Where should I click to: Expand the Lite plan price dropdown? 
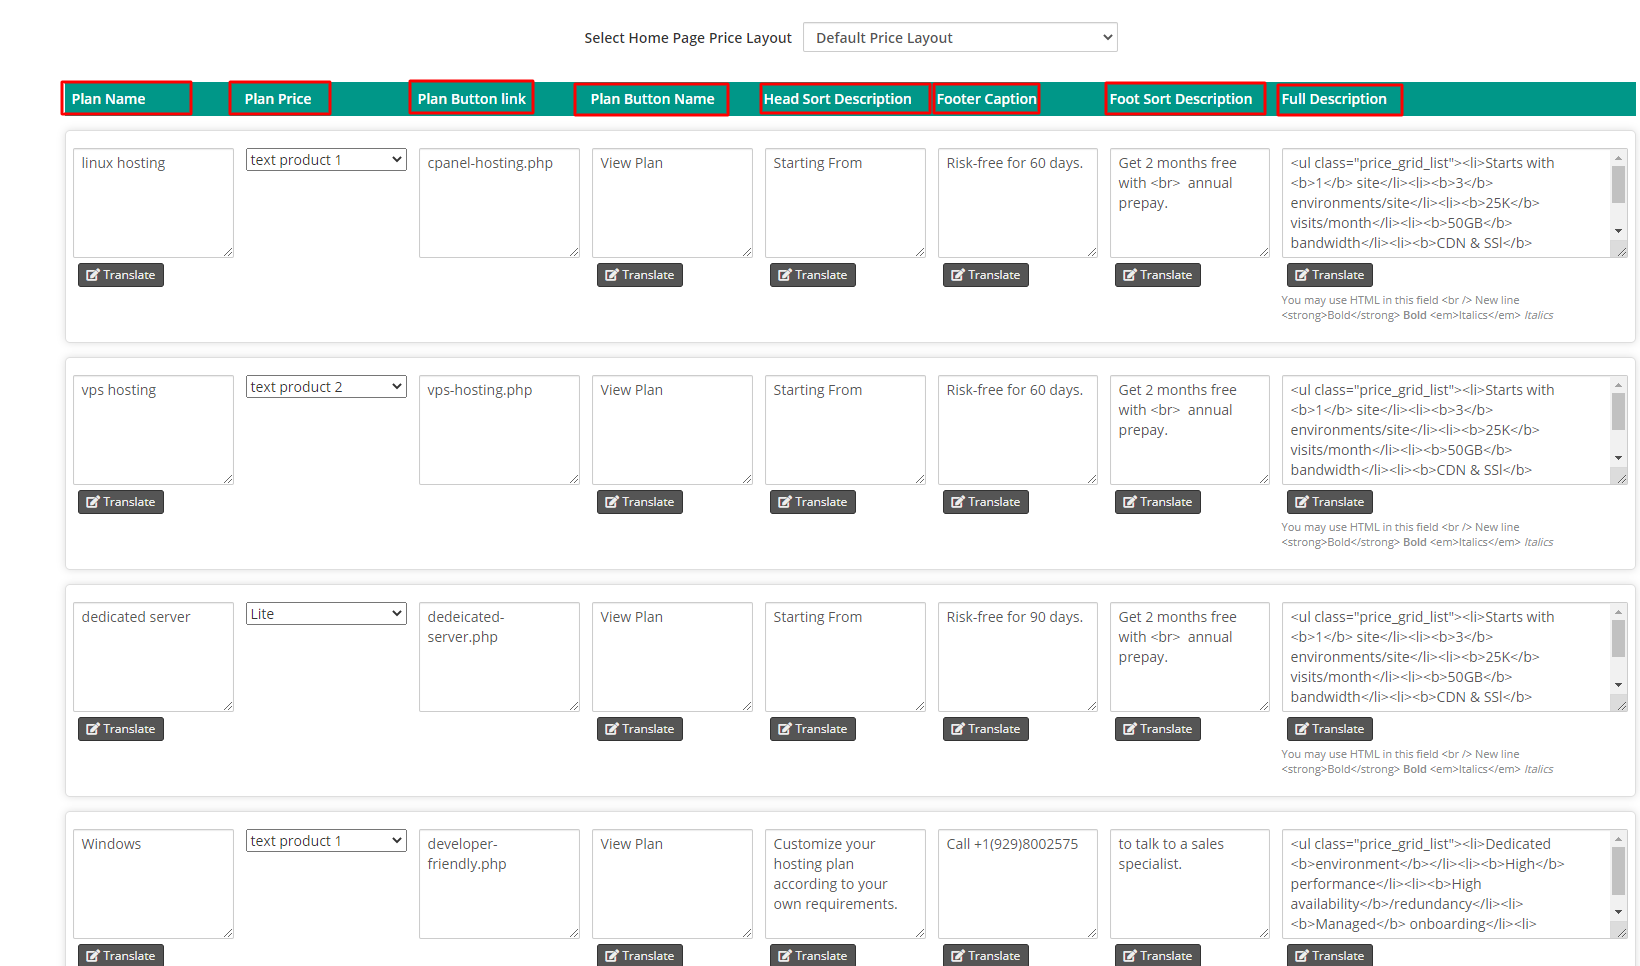326,614
